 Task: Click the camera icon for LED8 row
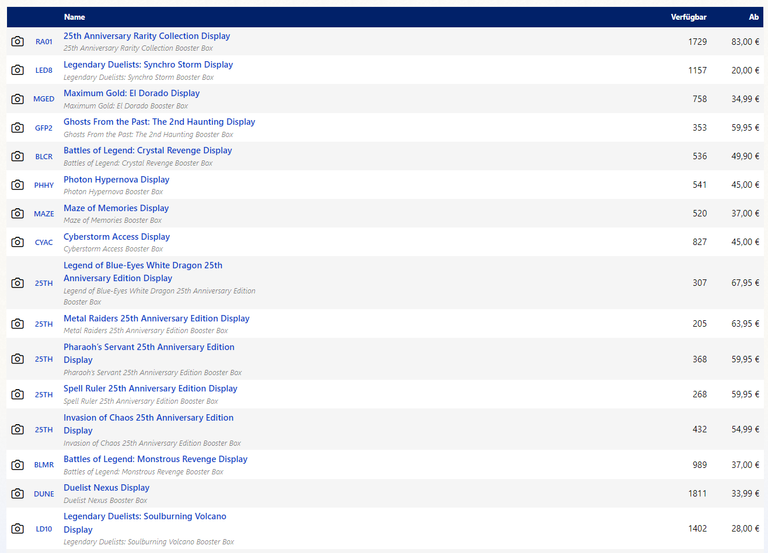18,70
